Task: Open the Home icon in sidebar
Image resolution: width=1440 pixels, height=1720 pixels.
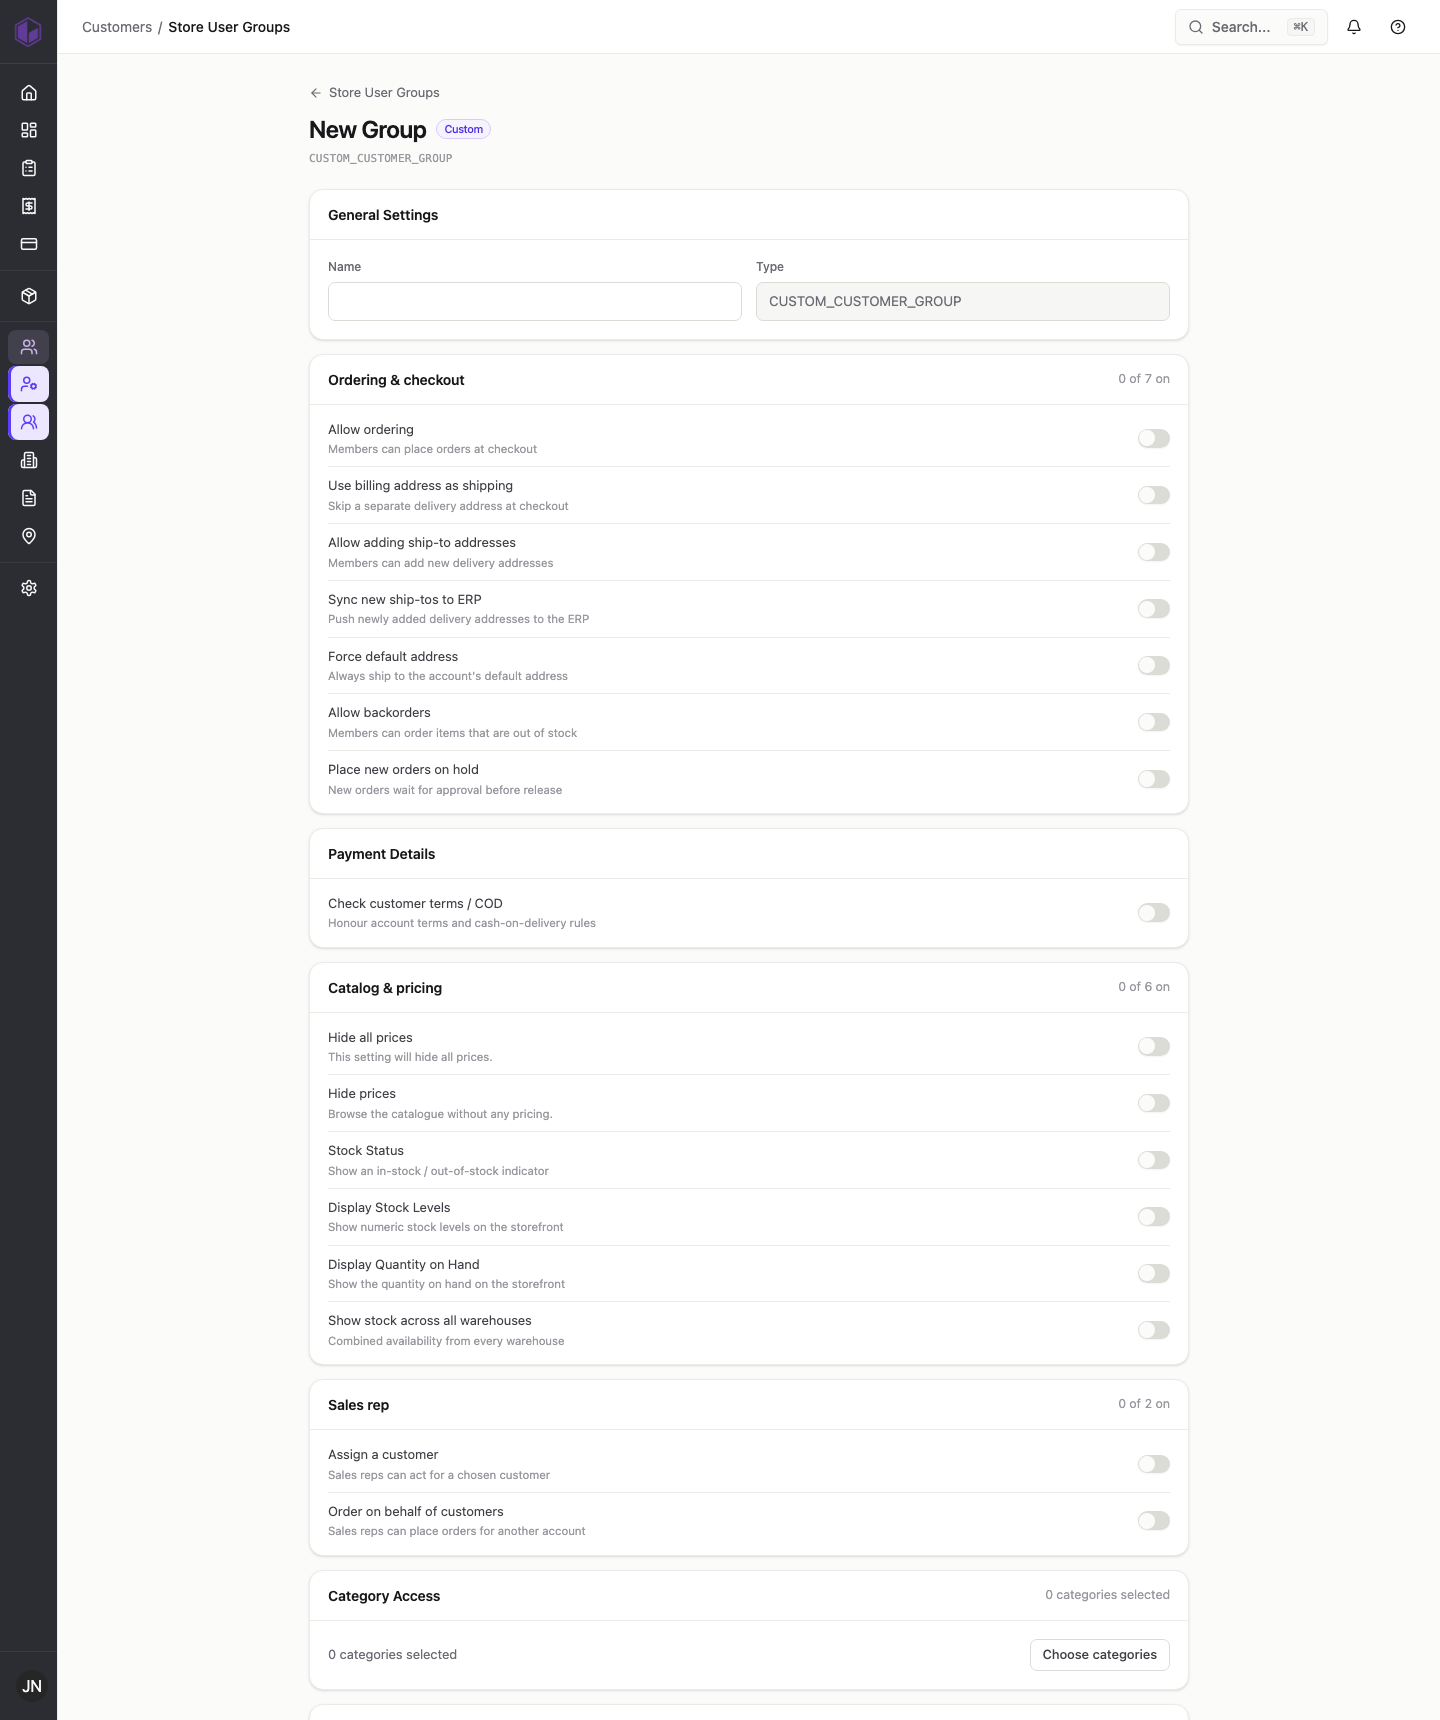Action: tap(29, 93)
